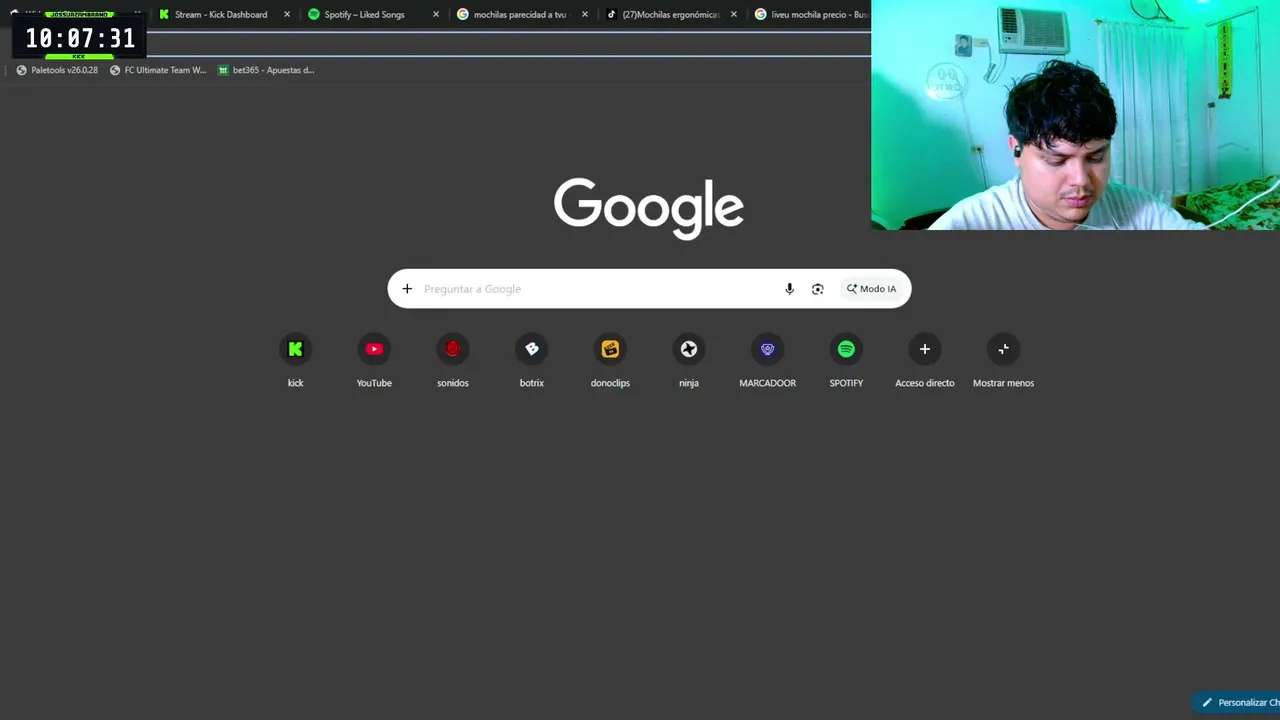Image resolution: width=1280 pixels, height=720 pixels.
Task: Open the Paletools v26.0.28 bookmark
Action: (57, 70)
